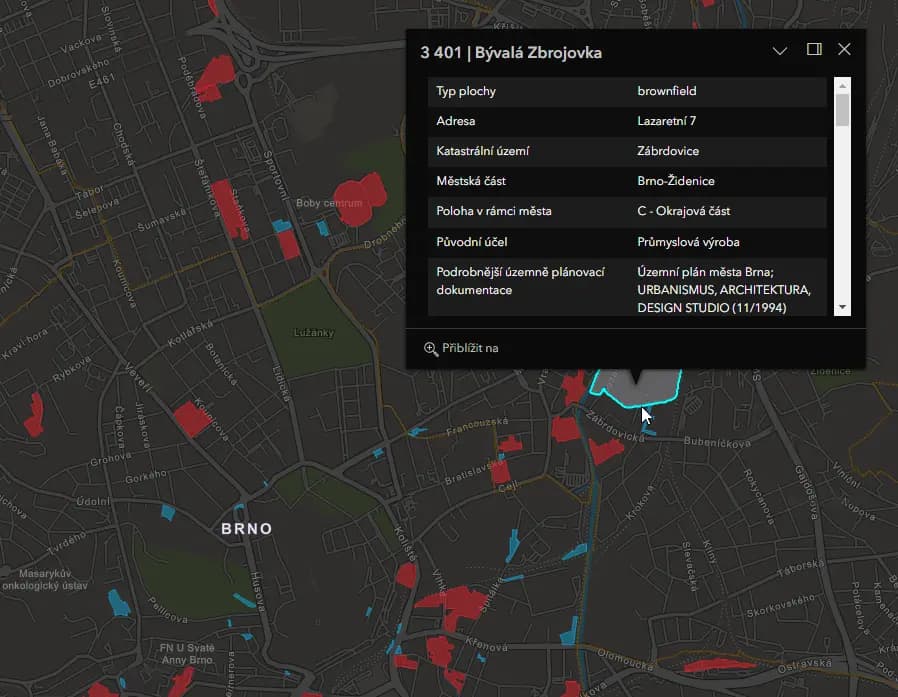Image resolution: width=898 pixels, height=697 pixels.
Task: Dock the popup using the dock icon
Action: click(x=814, y=50)
